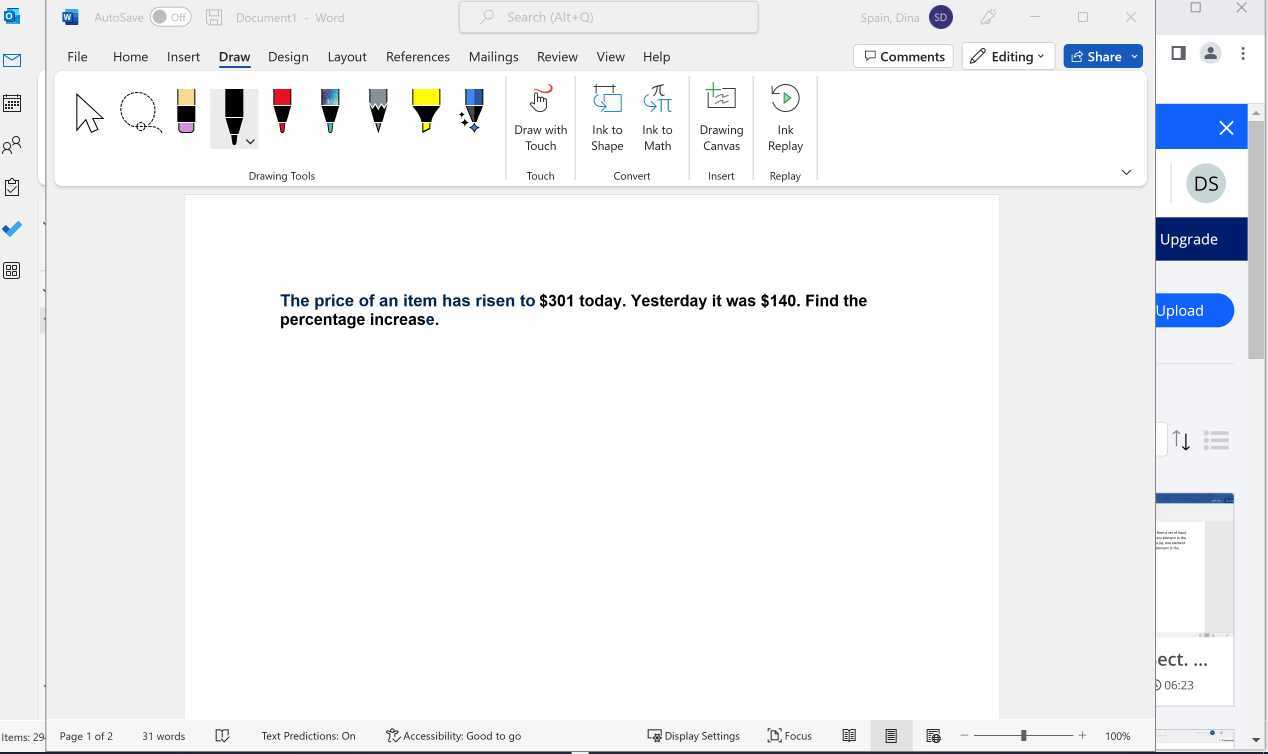The image size is (1268, 754).
Task: Click Ink to Math
Action: point(657,118)
